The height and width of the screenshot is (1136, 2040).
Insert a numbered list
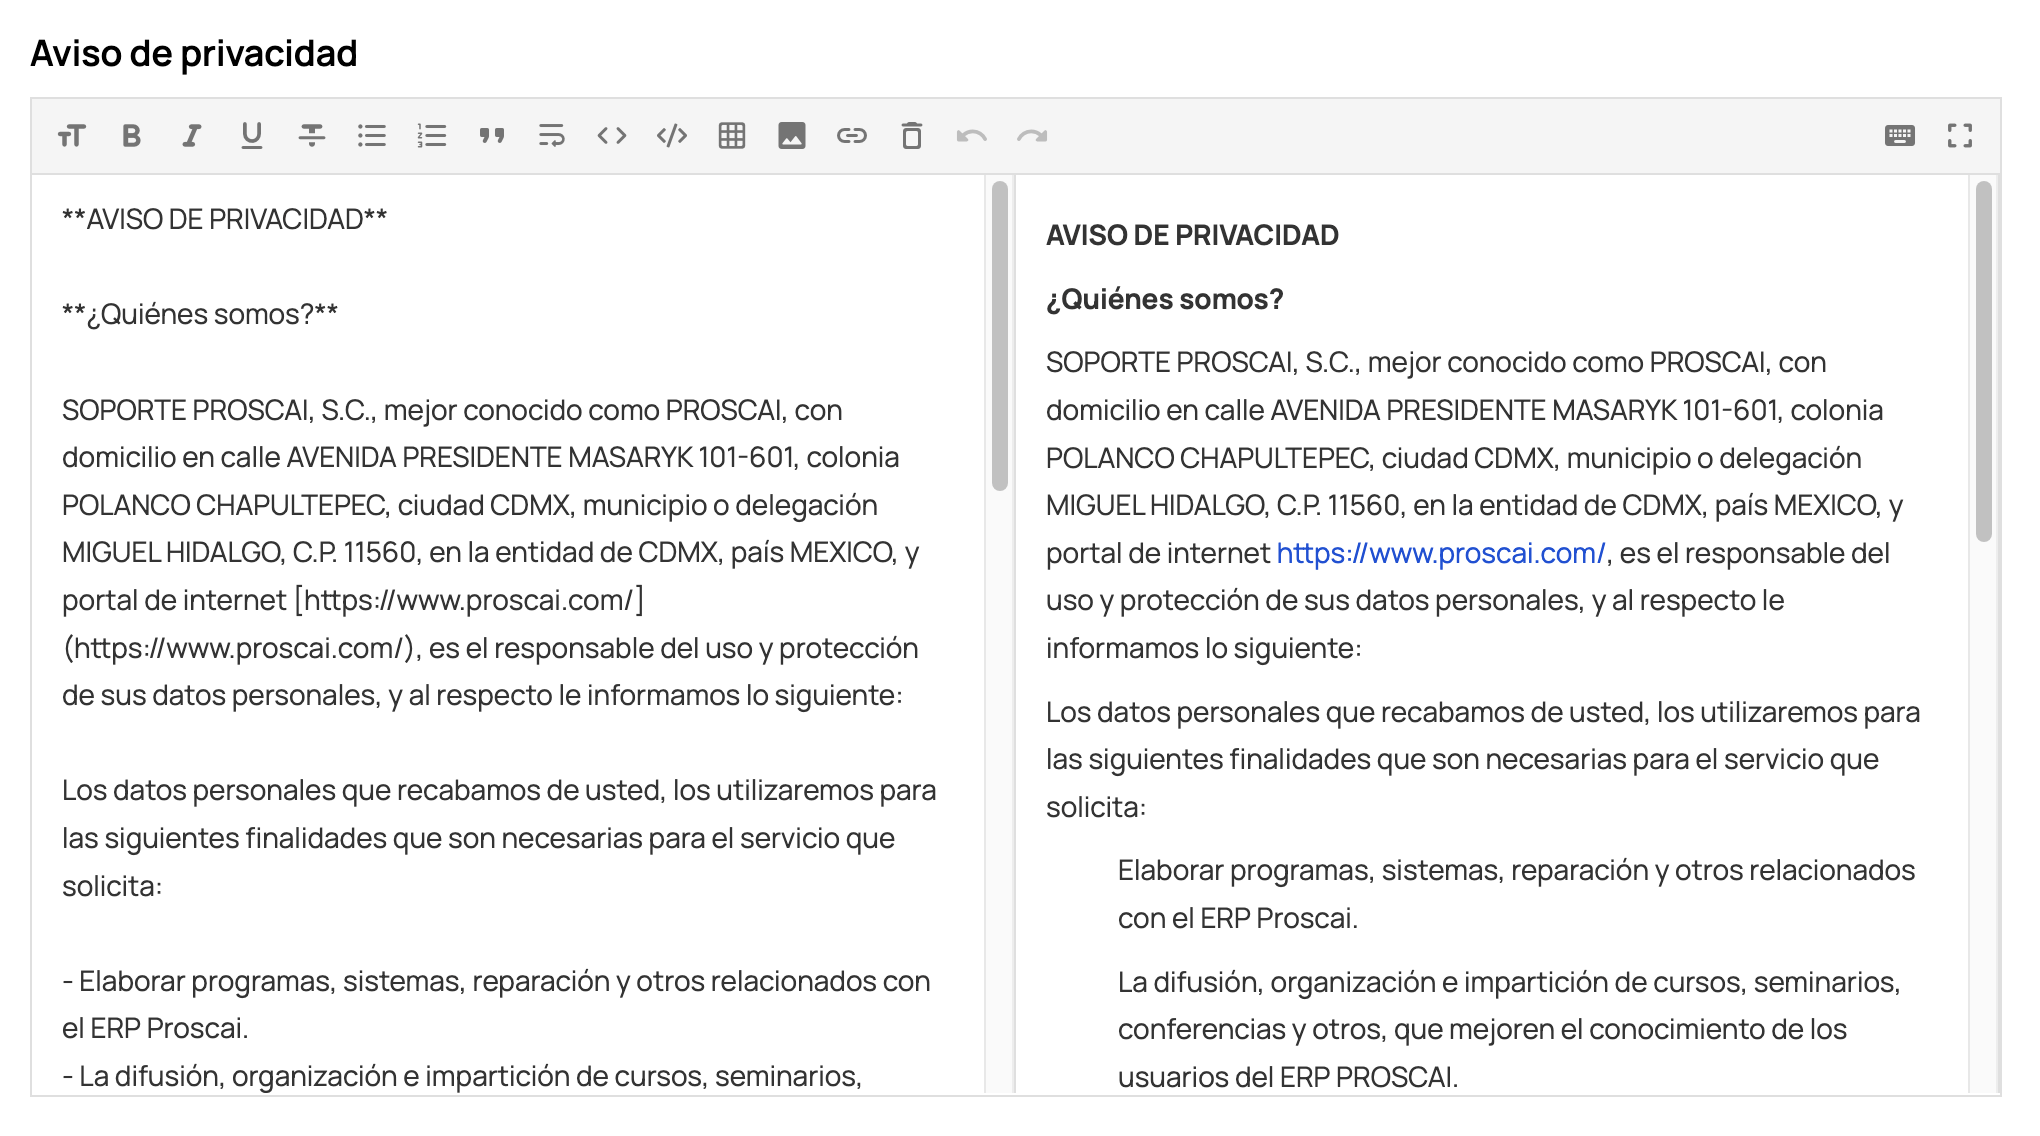431,136
